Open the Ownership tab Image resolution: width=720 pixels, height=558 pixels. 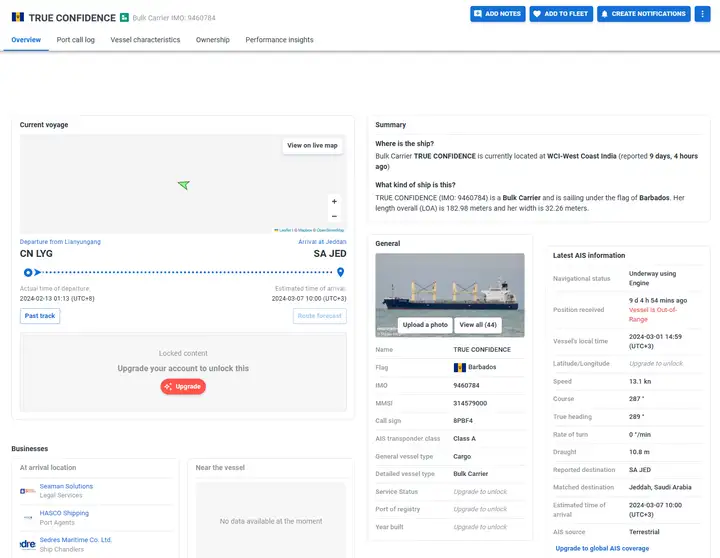coord(213,40)
